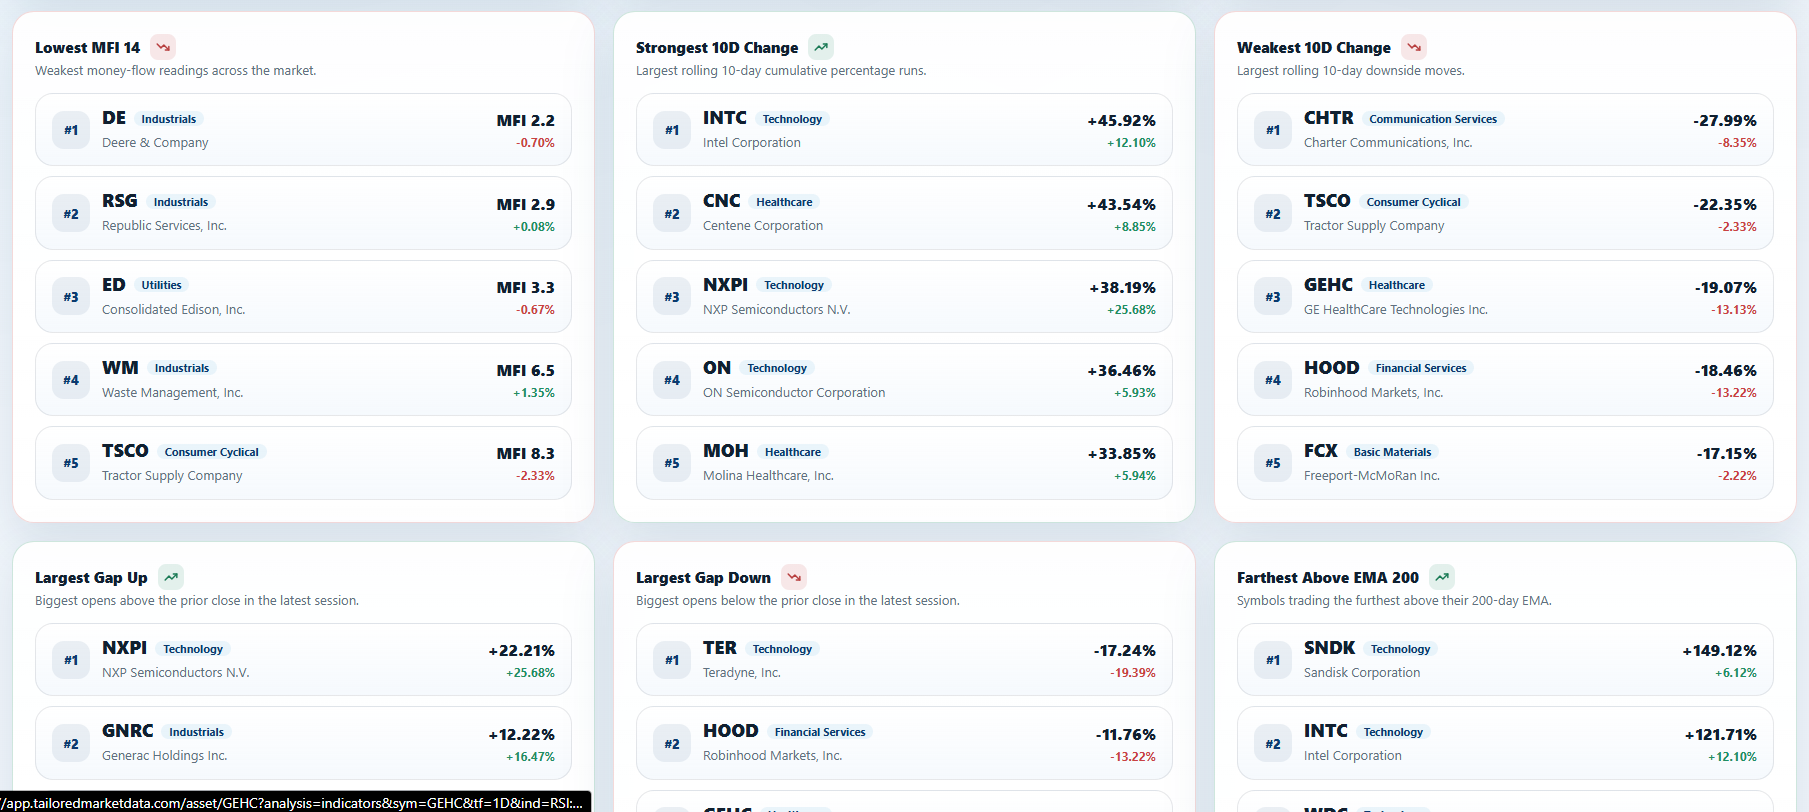Click the Weakest 10D Change heading
1809x812 pixels.
click(x=1313, y=47)
